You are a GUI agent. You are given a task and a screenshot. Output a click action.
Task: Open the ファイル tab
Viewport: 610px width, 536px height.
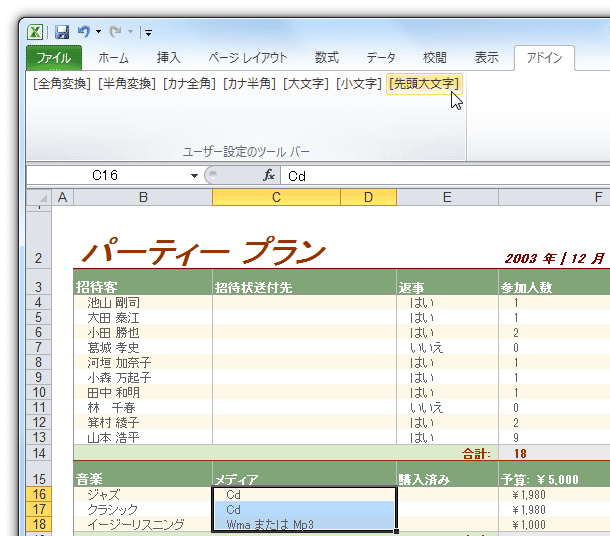(x=54, y=58)
